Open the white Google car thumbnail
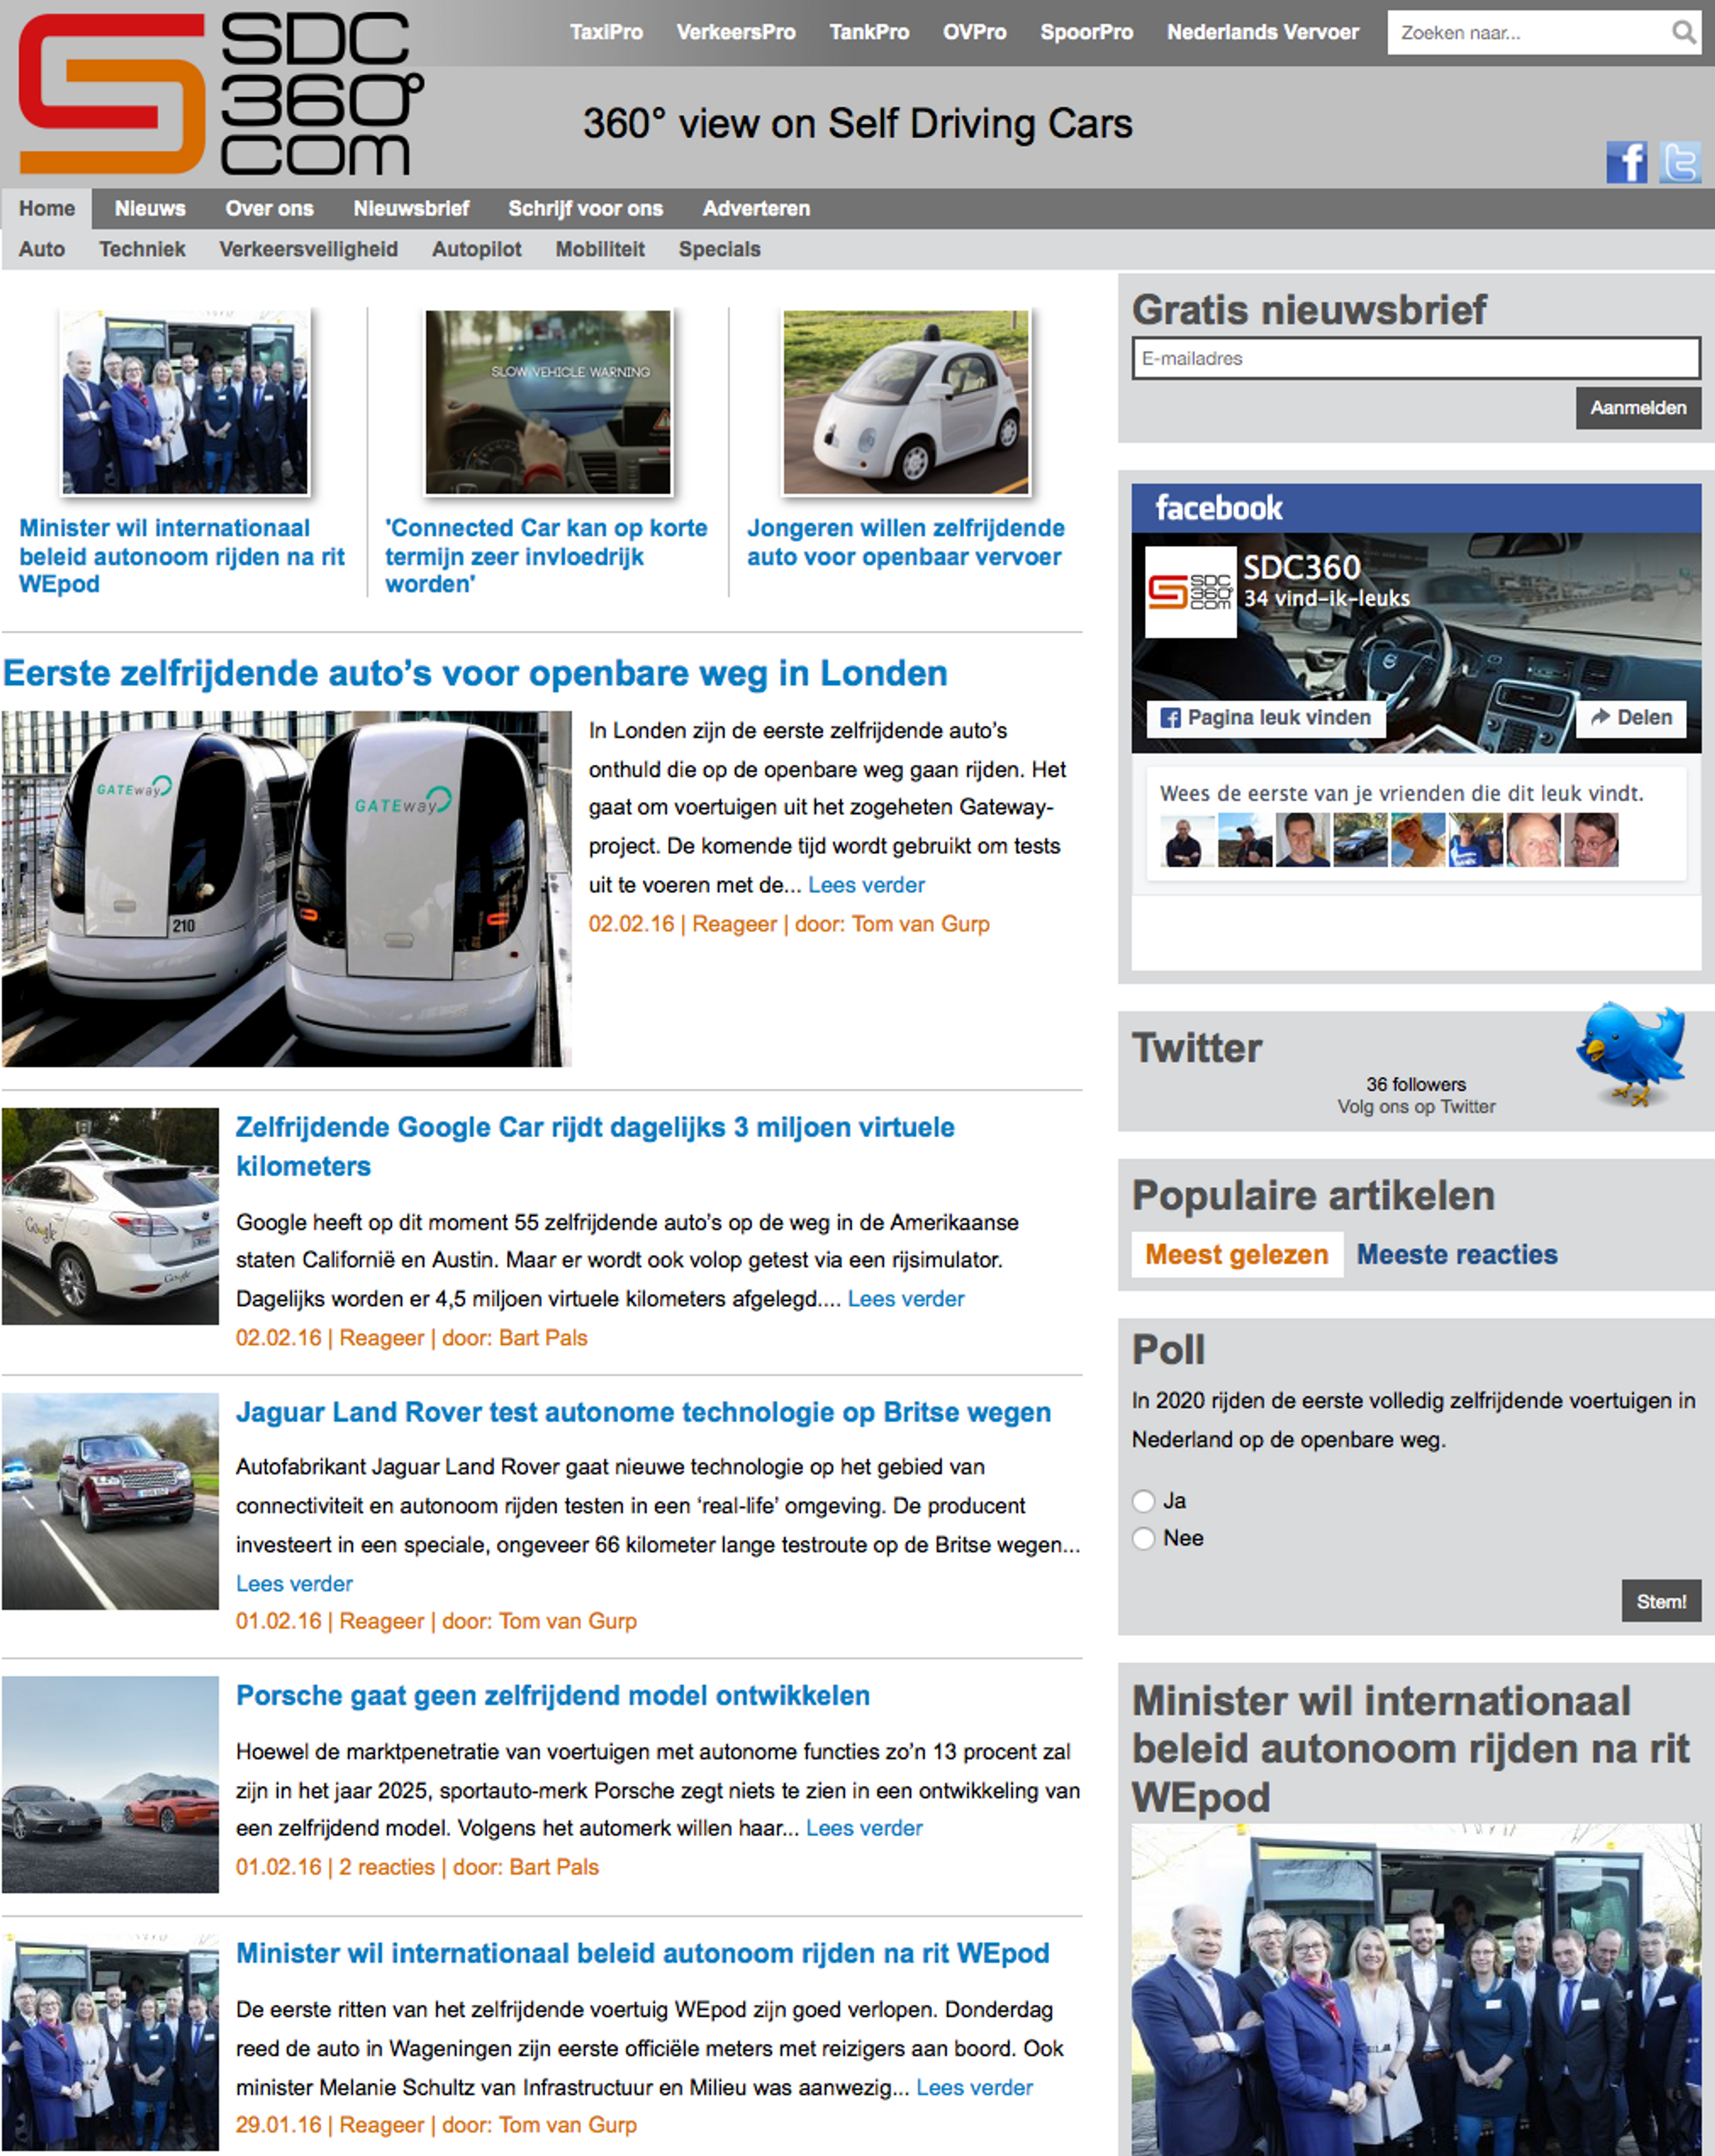 coord(906,402)
